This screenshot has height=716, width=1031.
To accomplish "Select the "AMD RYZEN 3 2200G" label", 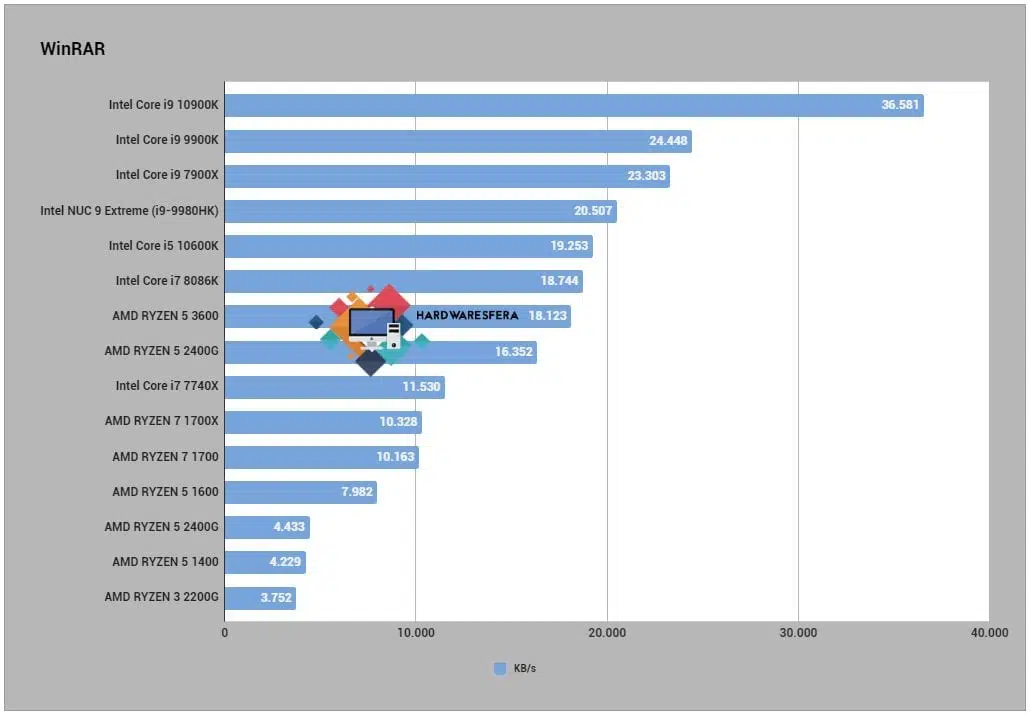I will tap(162, 596).
